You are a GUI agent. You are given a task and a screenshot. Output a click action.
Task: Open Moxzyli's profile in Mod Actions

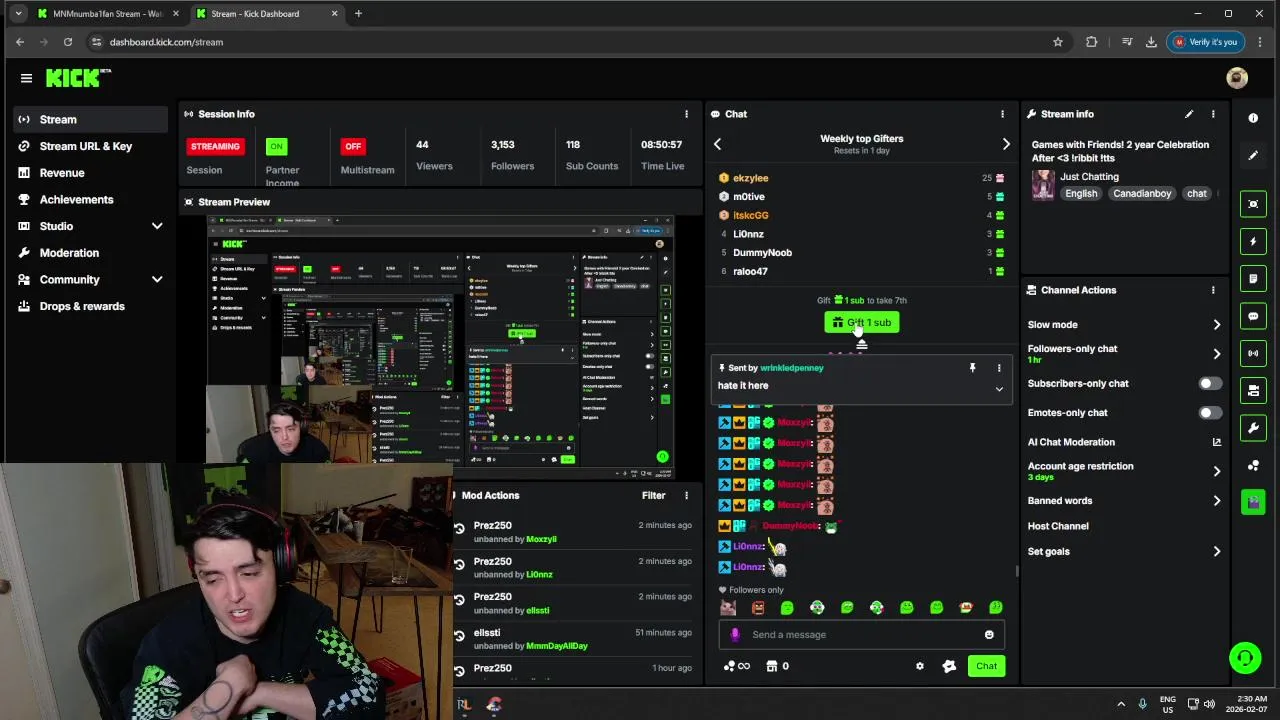point(541,539)
